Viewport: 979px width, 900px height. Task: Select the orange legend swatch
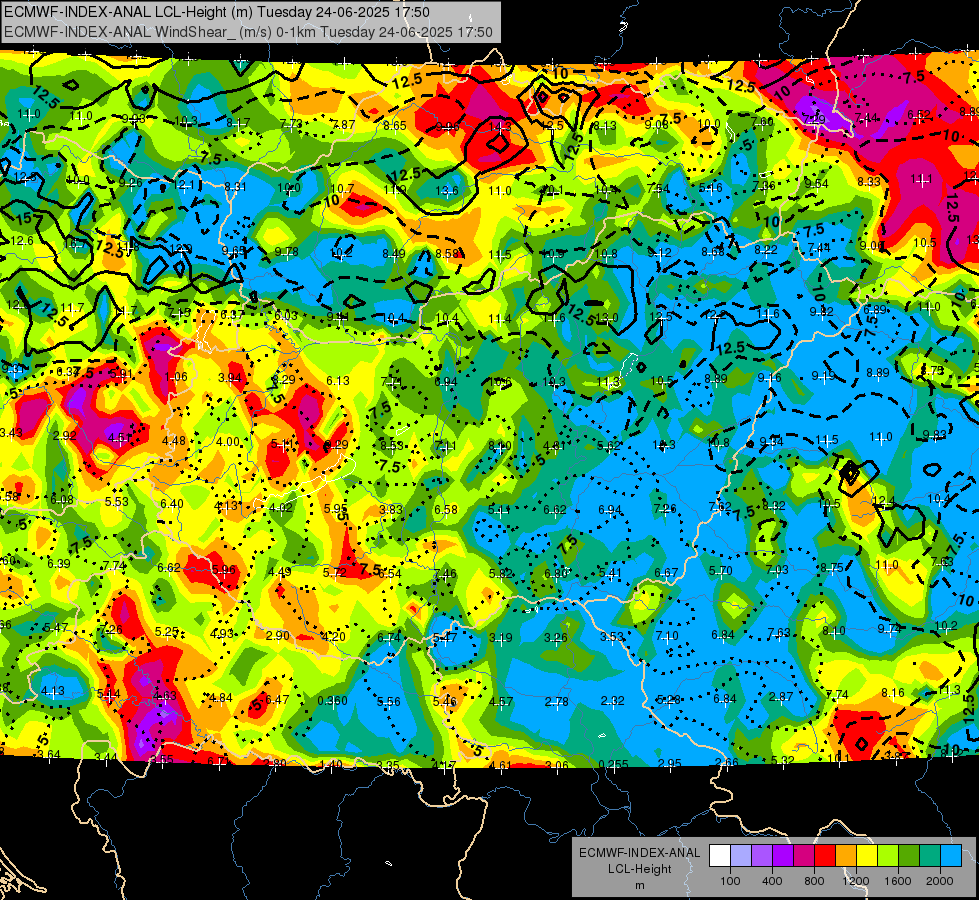coord(846,856)
